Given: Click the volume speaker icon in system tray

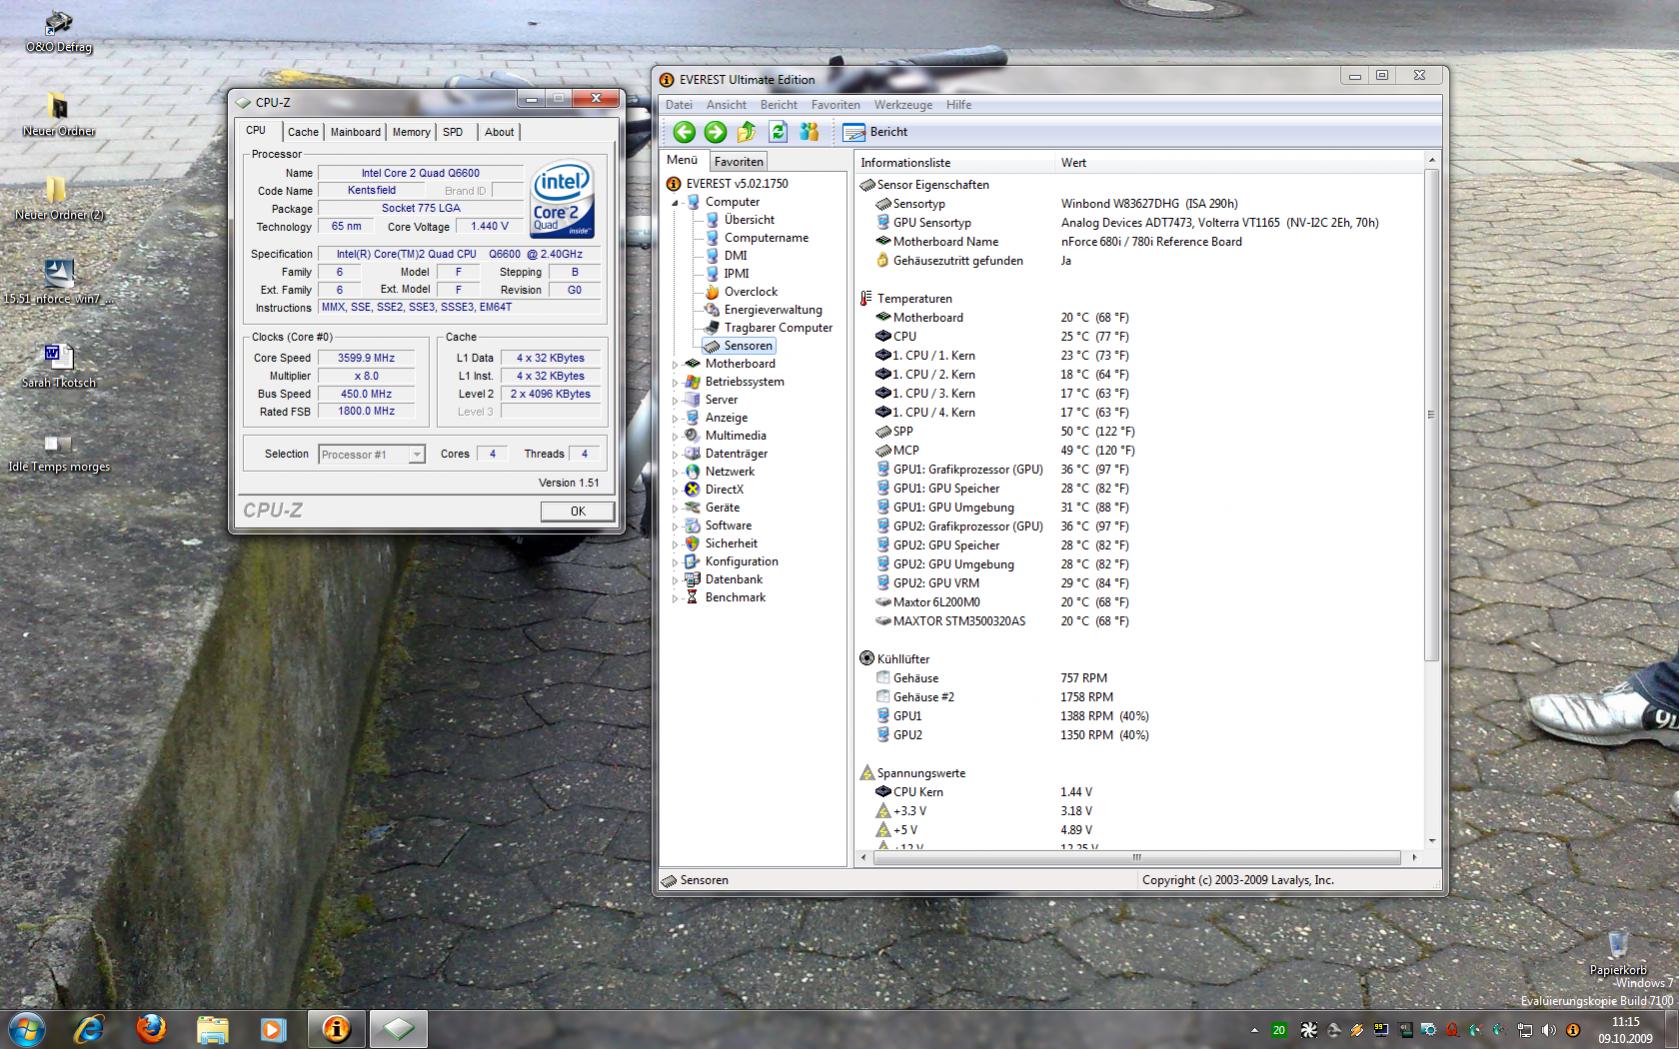Looking at the screenshot, I should click(1548, 1030).
